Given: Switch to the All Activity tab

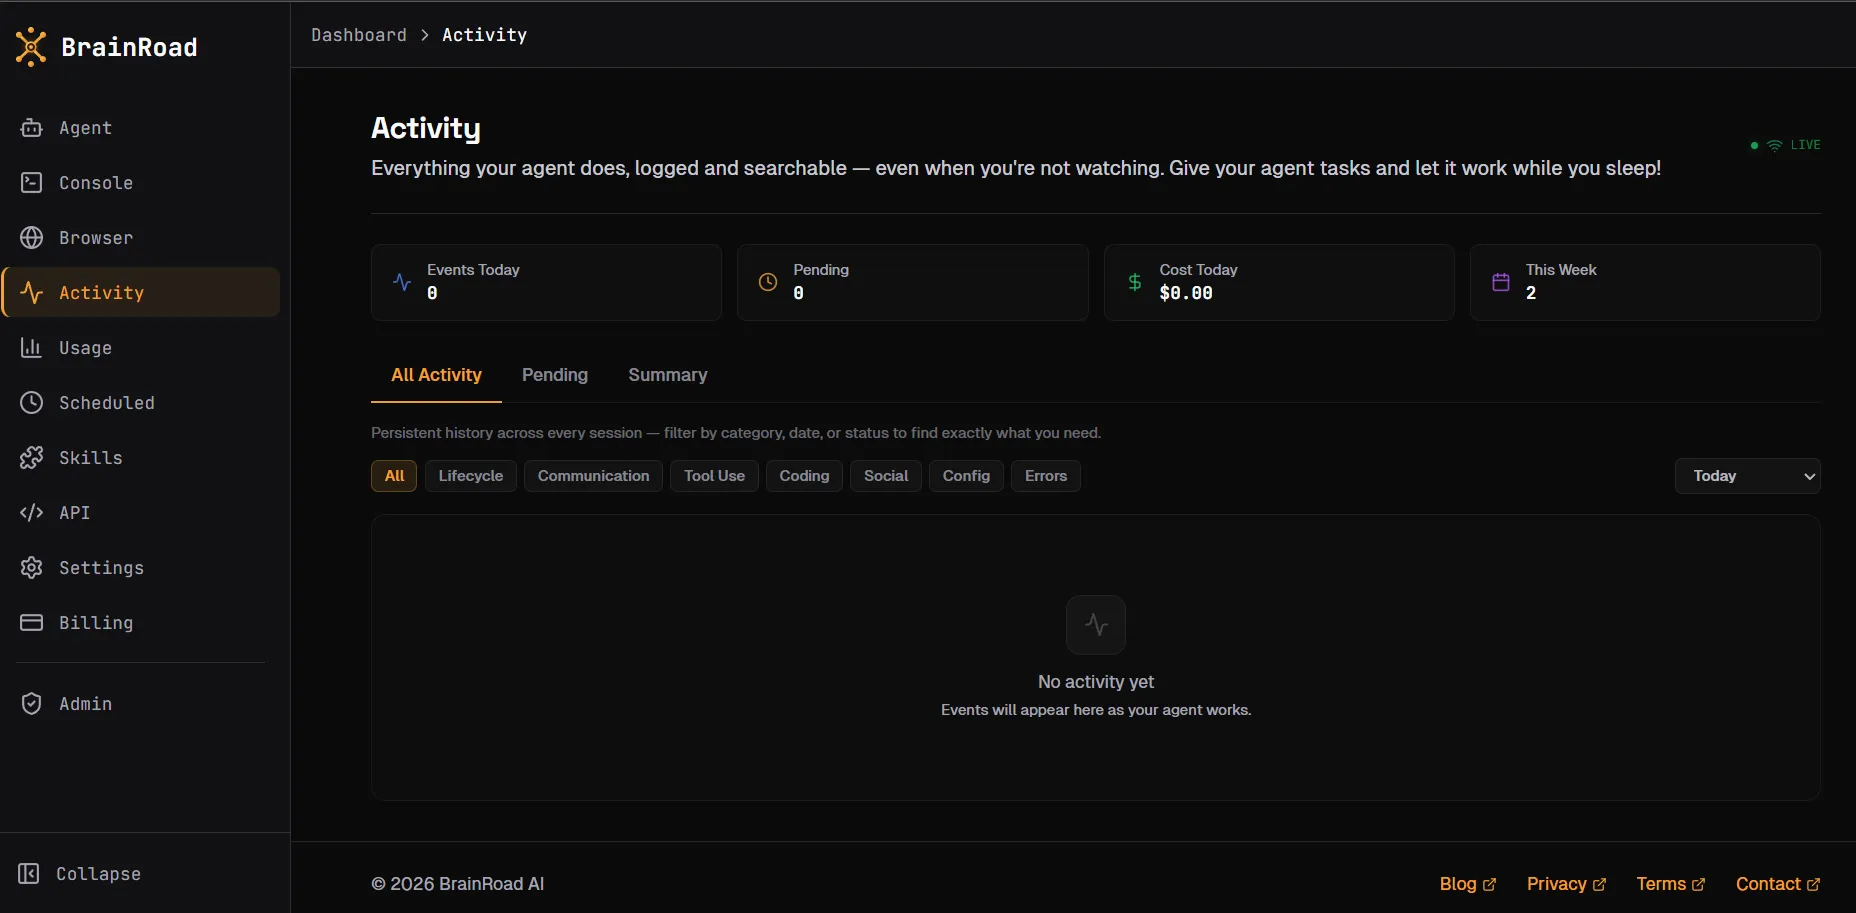Looking at the screenshot, I should [x=436, y=375].
